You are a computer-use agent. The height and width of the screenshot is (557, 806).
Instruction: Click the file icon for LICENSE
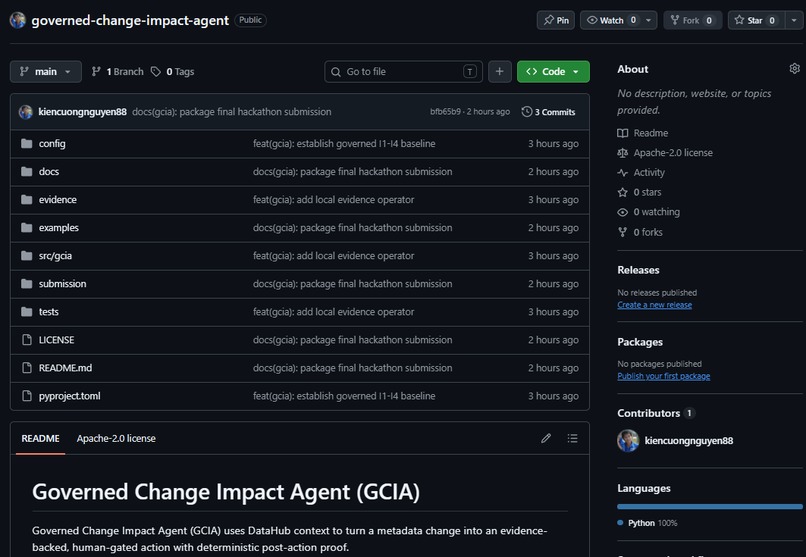(x=27, y=339)
